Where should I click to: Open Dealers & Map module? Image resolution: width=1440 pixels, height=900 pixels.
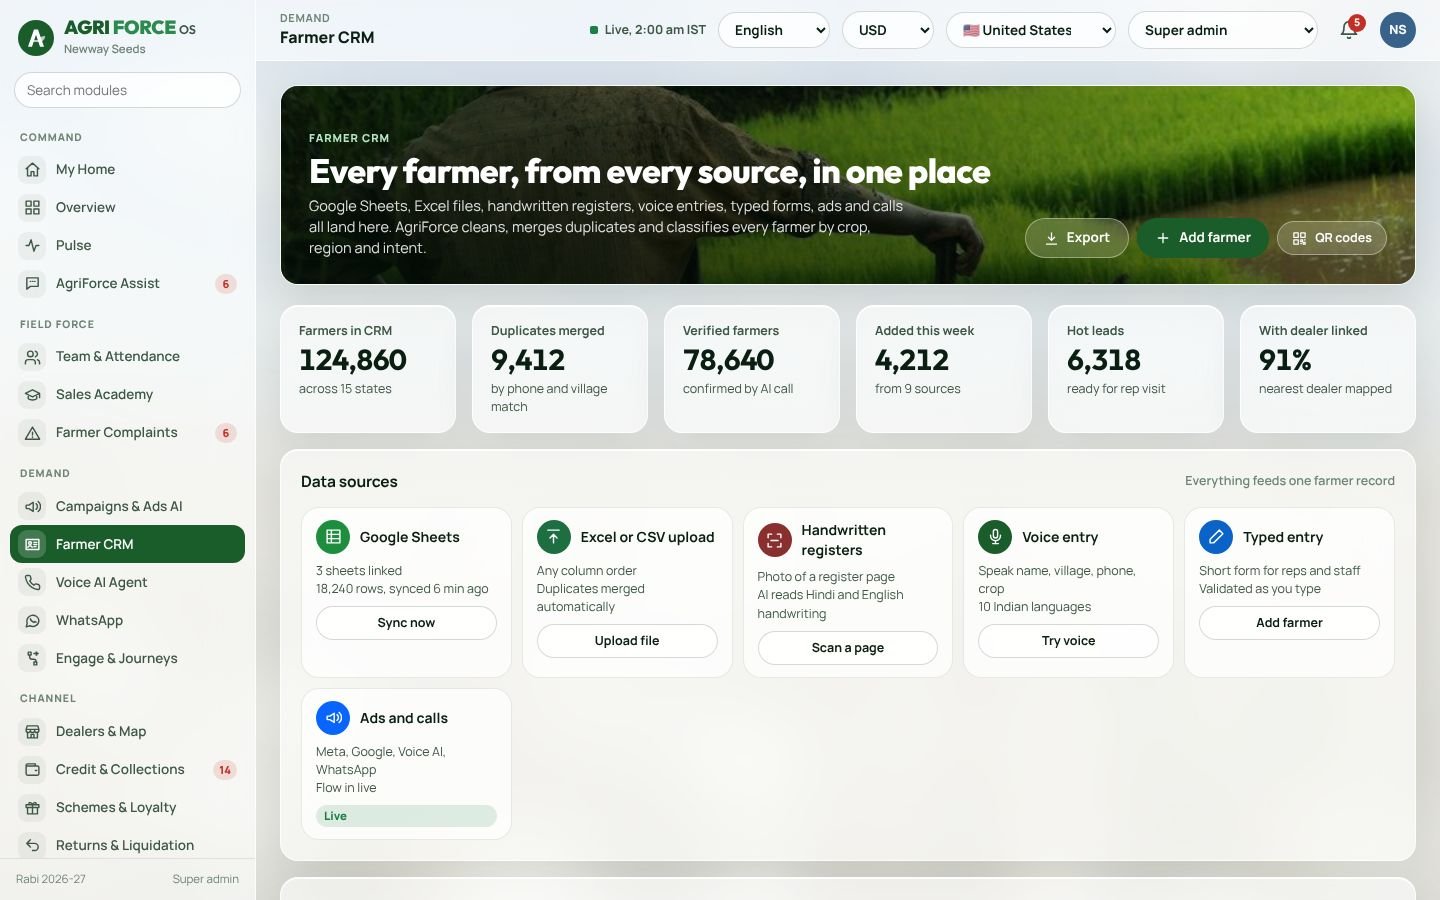click(x=127, y=731)
